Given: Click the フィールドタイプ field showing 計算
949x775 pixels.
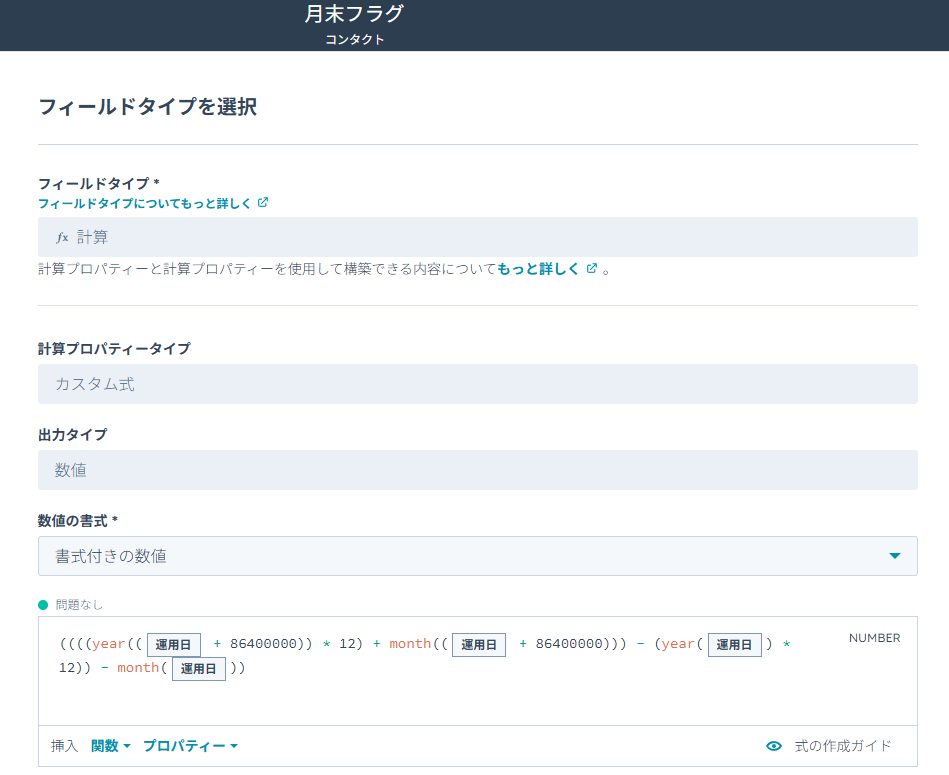Looking at the screenshot, I should point(477,237).
